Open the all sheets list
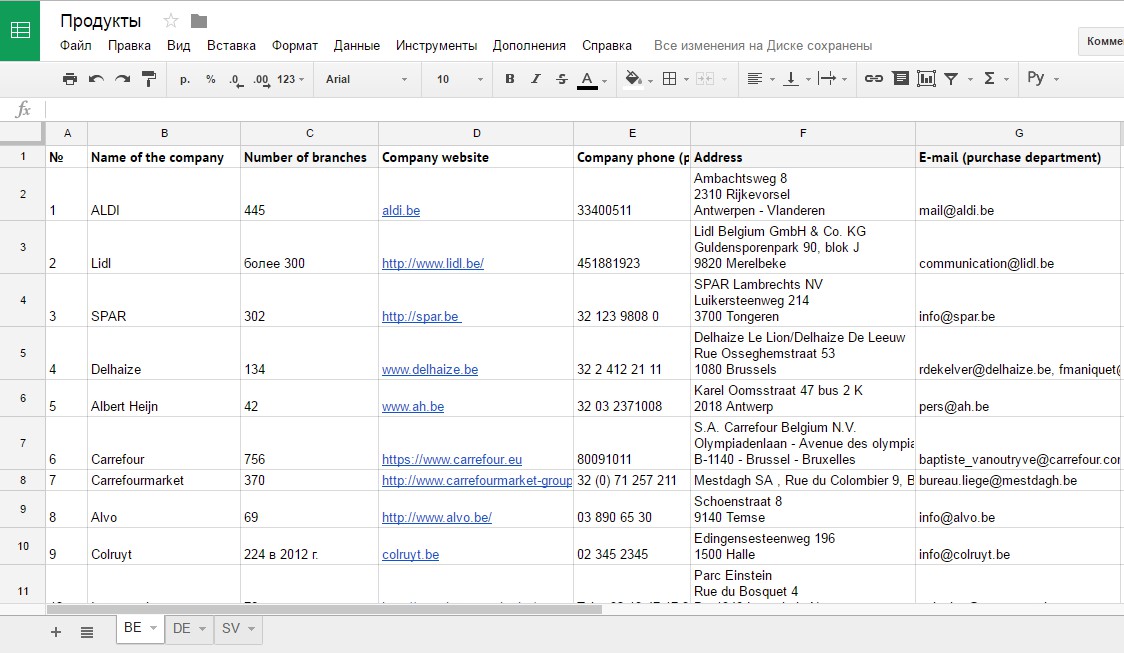This screenshot has height=653, width=1124. point(87,632)
